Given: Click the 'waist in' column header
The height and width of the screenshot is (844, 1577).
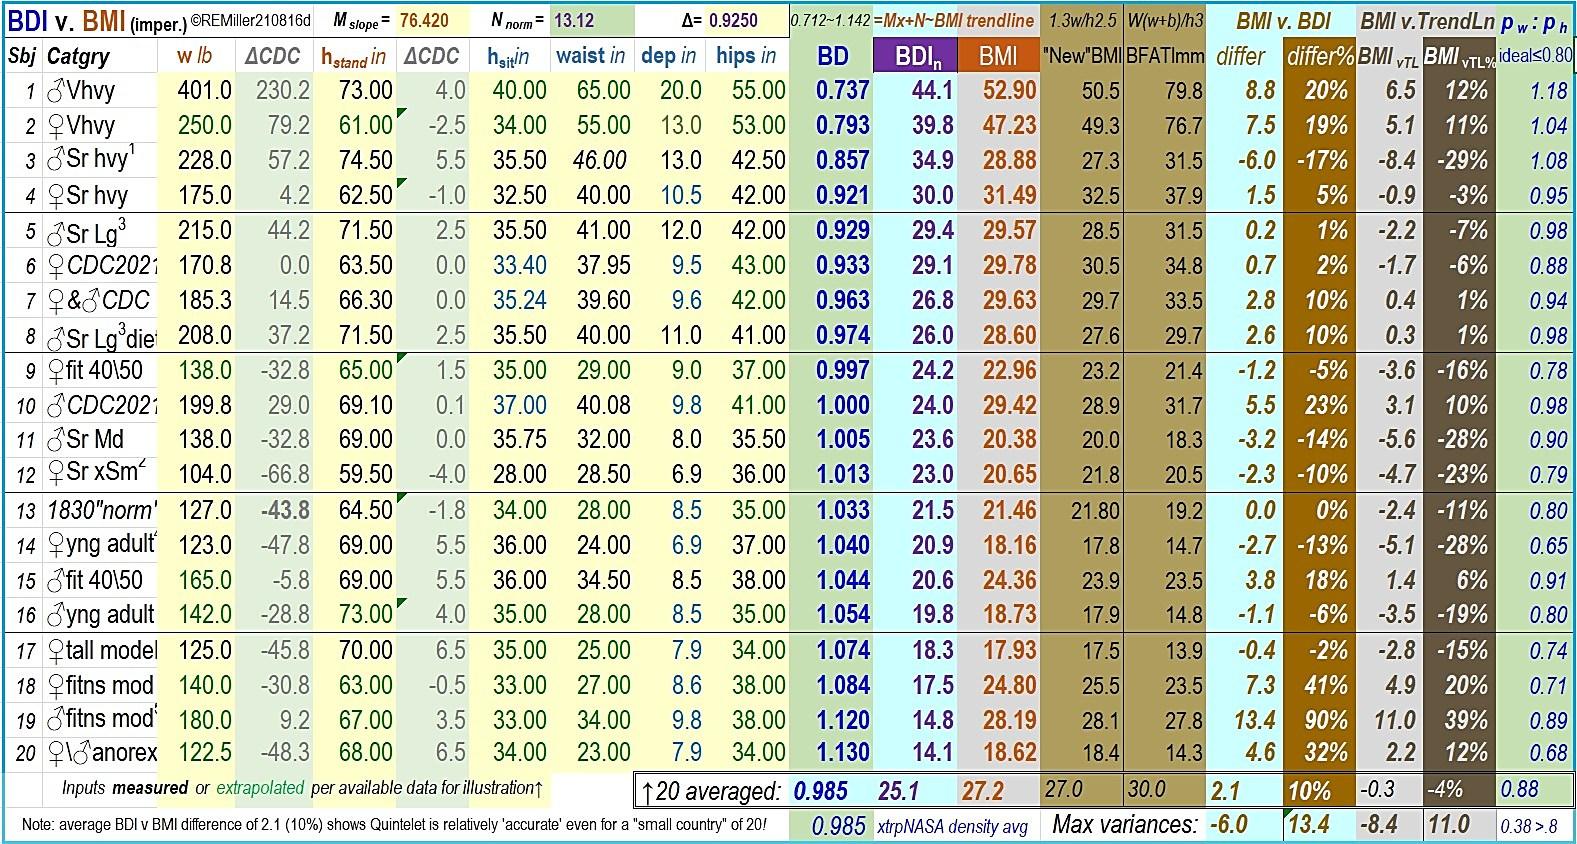Looking at the screenshot, I should point(591,56).
